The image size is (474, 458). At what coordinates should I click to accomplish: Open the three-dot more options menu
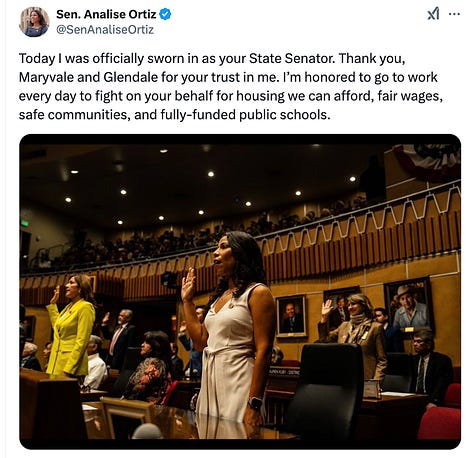tap(455, 14)
